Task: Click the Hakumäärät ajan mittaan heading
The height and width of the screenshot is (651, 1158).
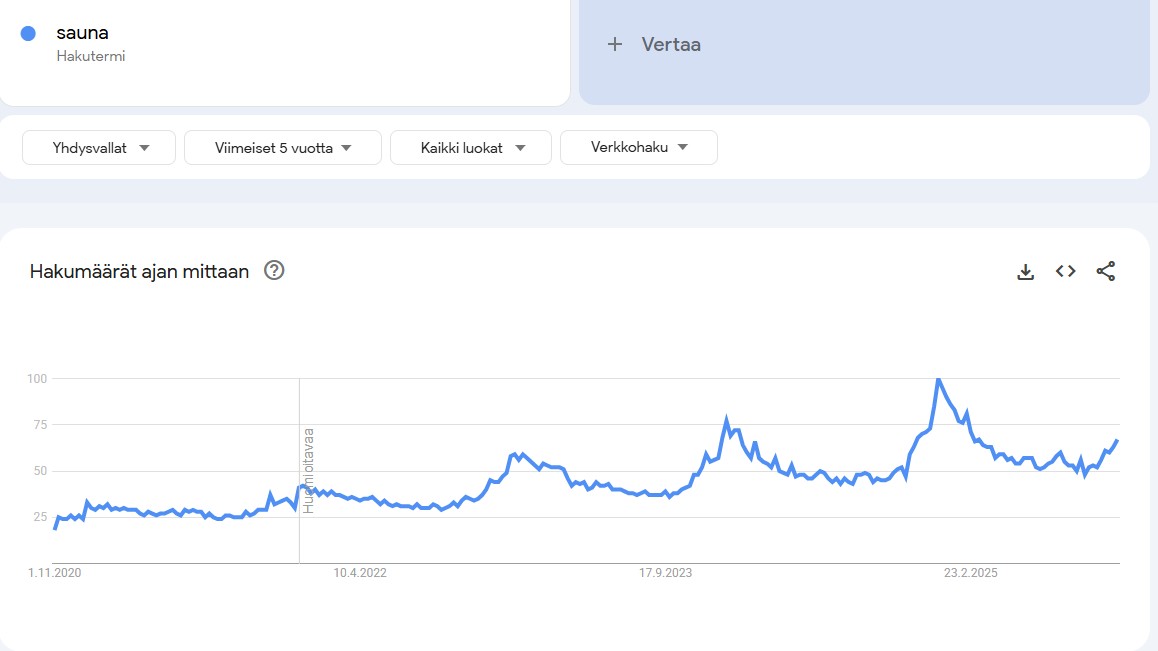Action: pyautogui.click(x=139, y=271)
